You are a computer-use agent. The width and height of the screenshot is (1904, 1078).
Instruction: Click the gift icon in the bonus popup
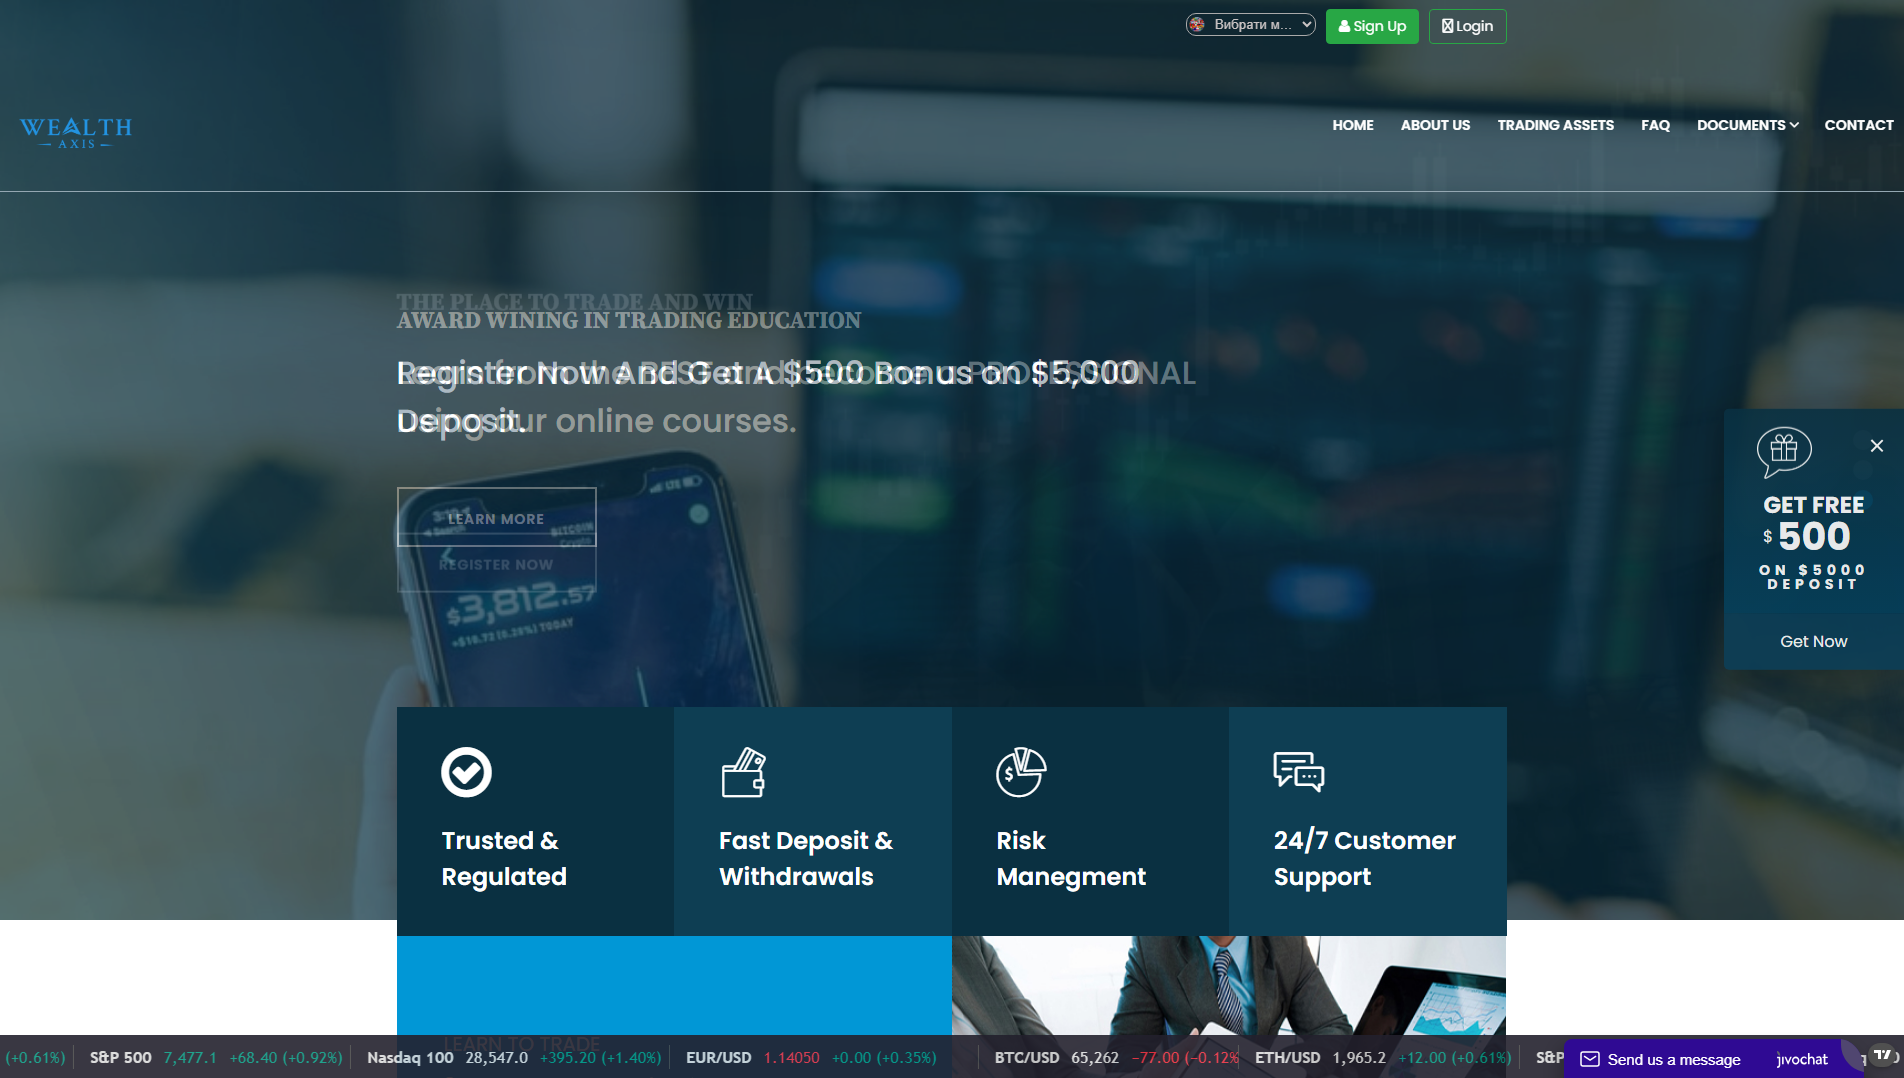[x=1784, y=451]
